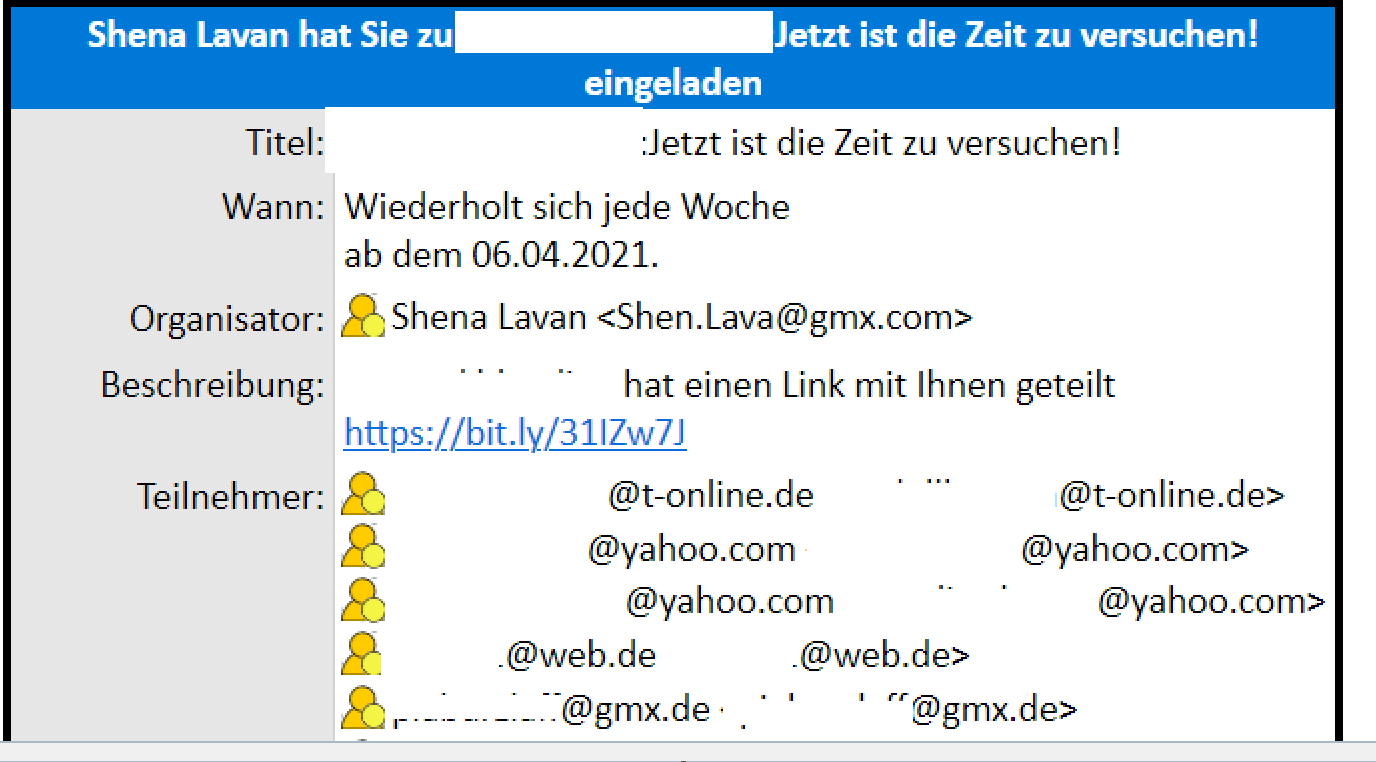Click the 'Organisator:' field label
Viewport: 1376px width, 762px height.
[227, 320]
